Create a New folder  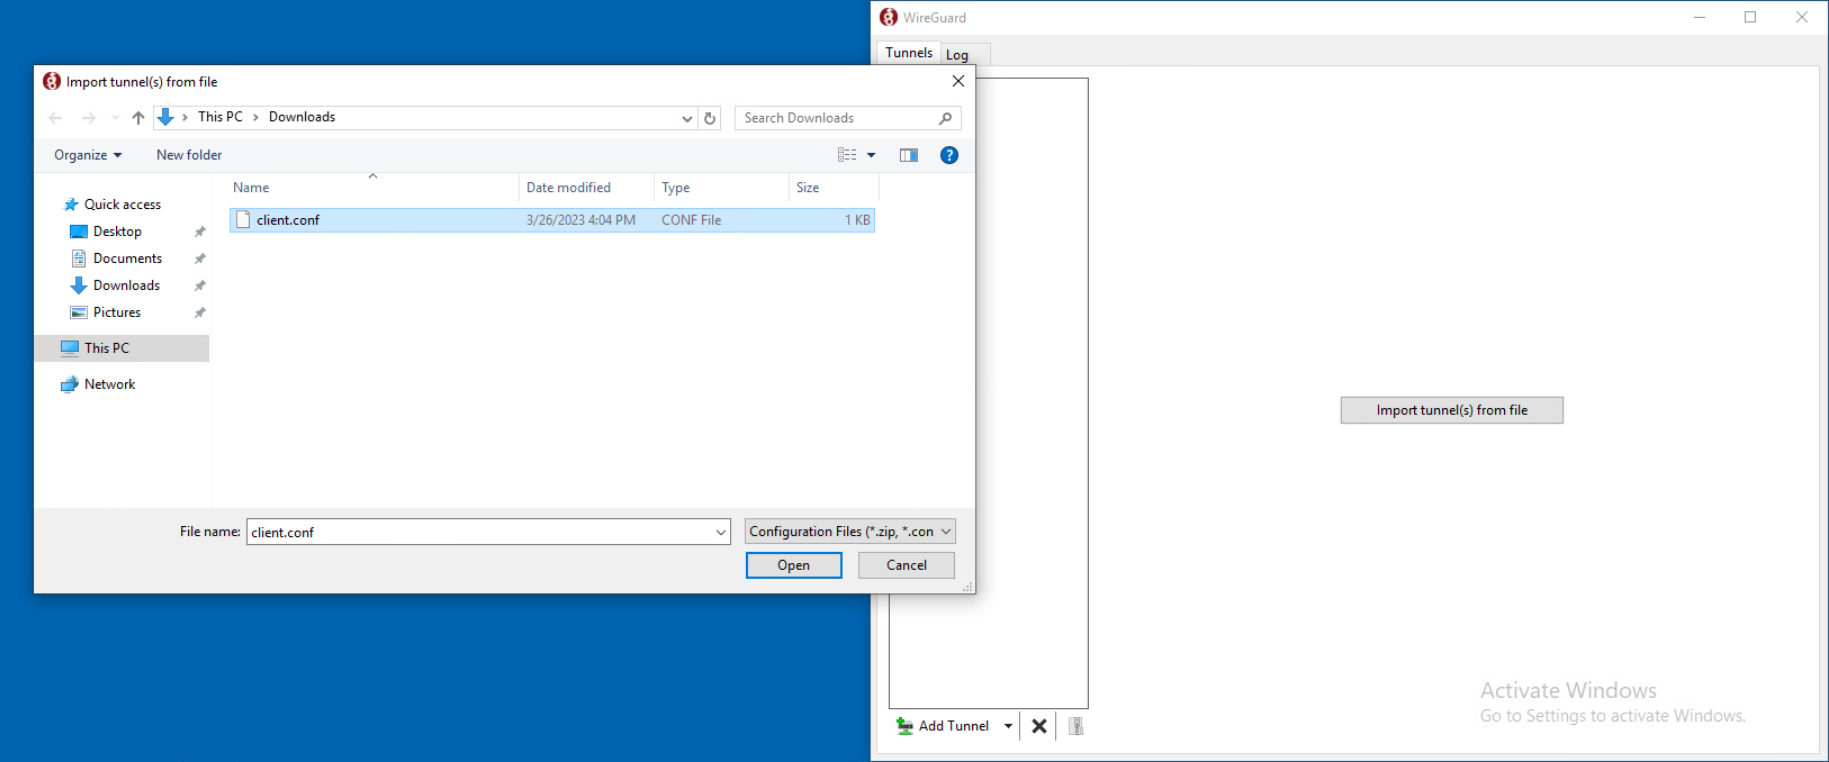point(189,155)
